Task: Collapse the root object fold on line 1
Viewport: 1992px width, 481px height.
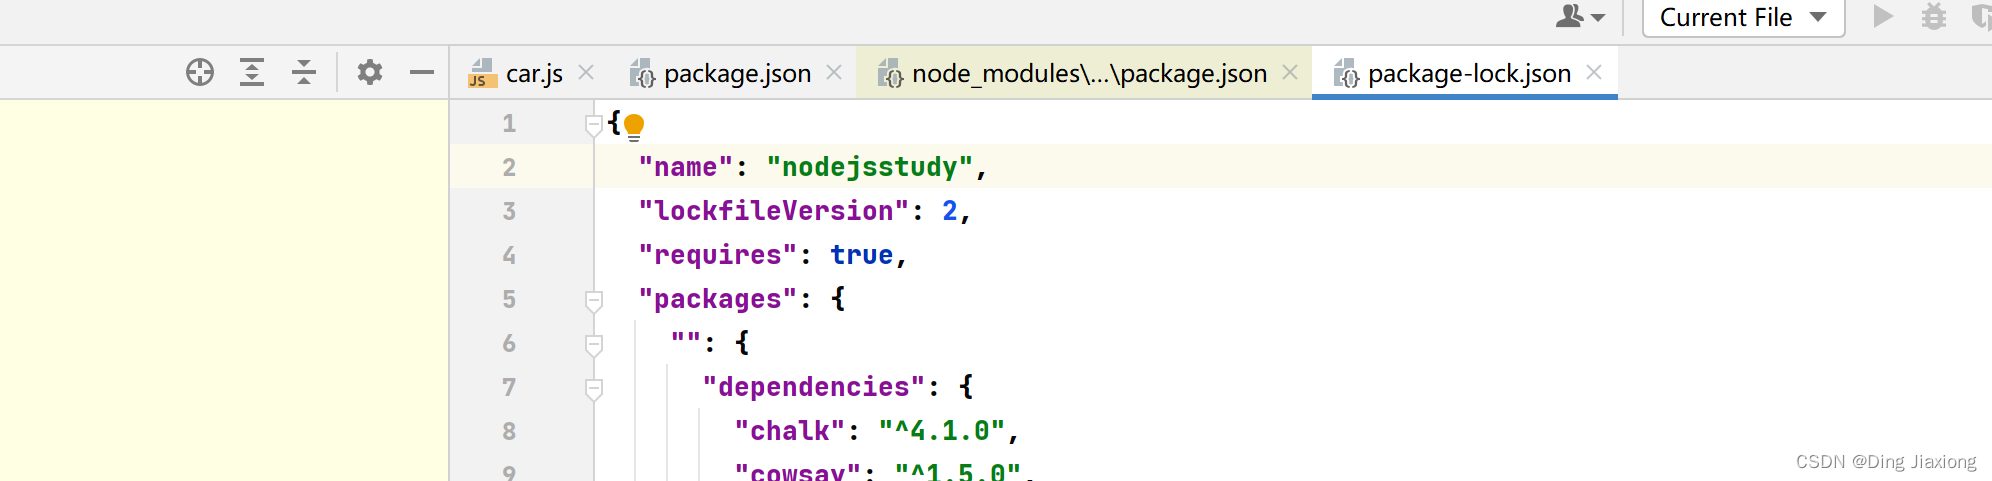Action: click(x=593, y=124)
